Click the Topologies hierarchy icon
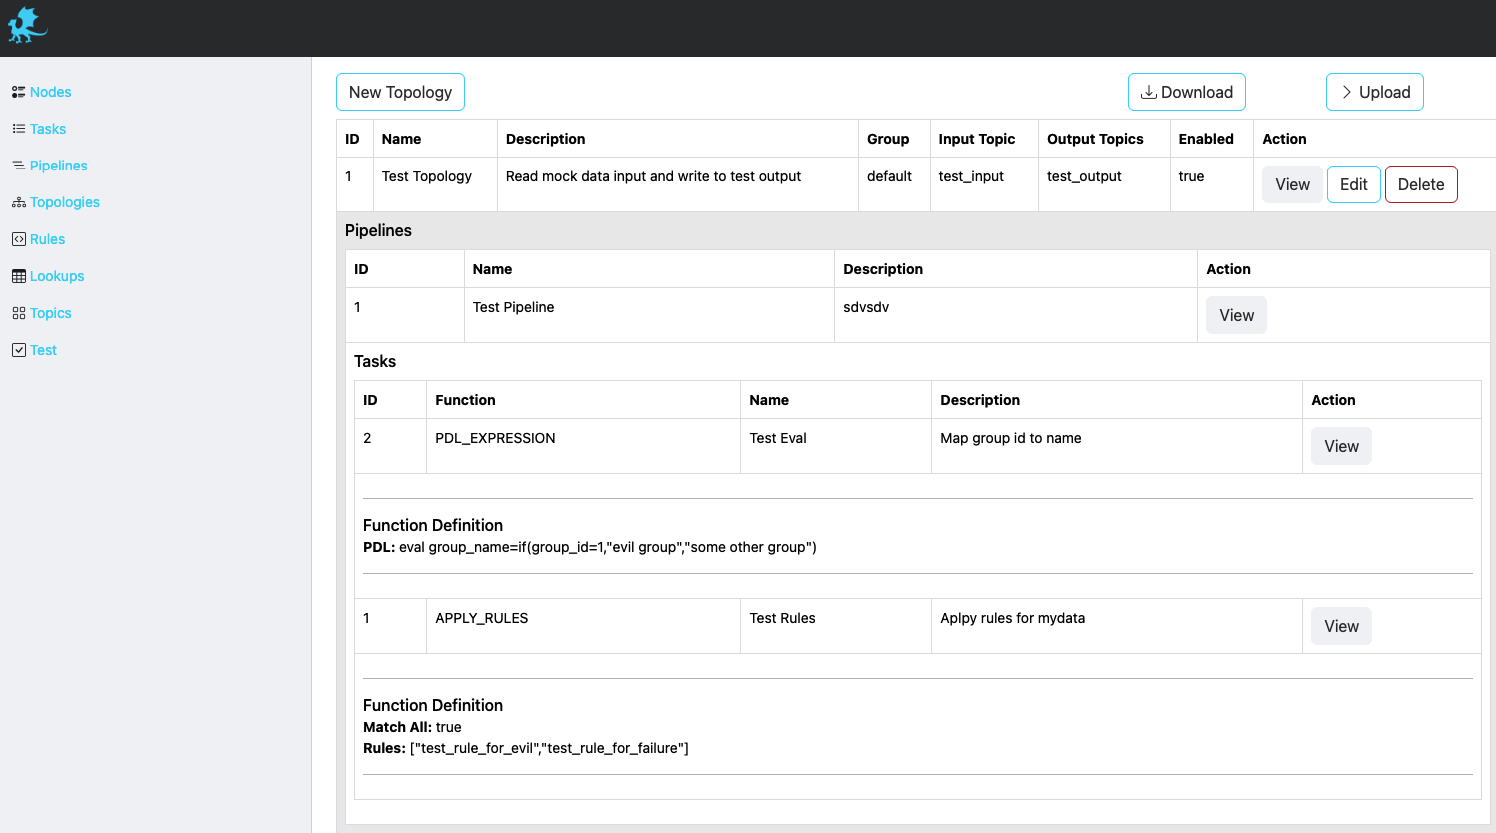This screenshot has height=833, width=1496. pos(18,203)
